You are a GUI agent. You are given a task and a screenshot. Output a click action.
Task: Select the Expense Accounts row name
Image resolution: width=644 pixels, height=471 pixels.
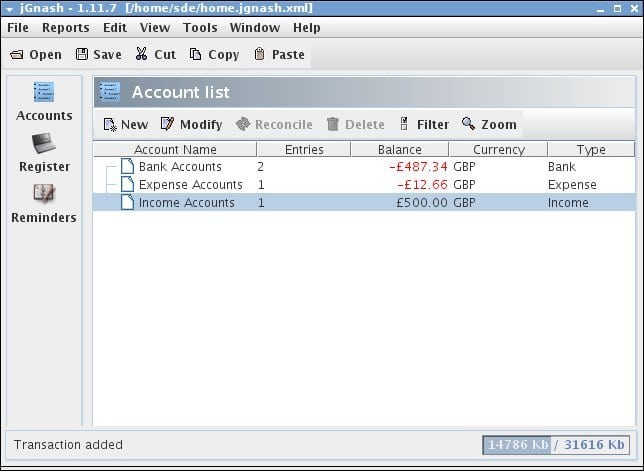pos(191,185)
